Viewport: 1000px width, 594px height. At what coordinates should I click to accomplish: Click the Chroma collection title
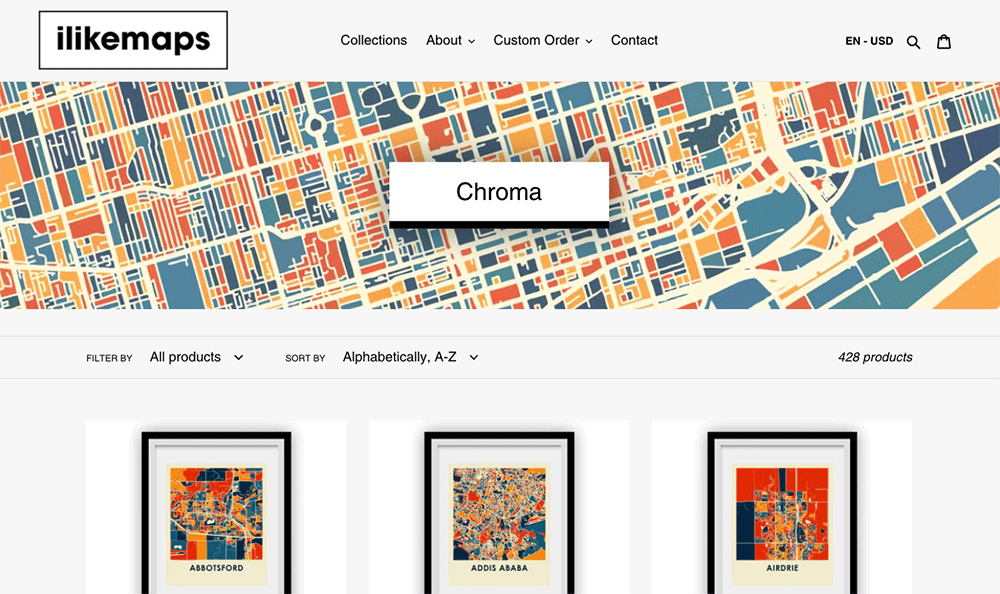(x=498, y=192)
